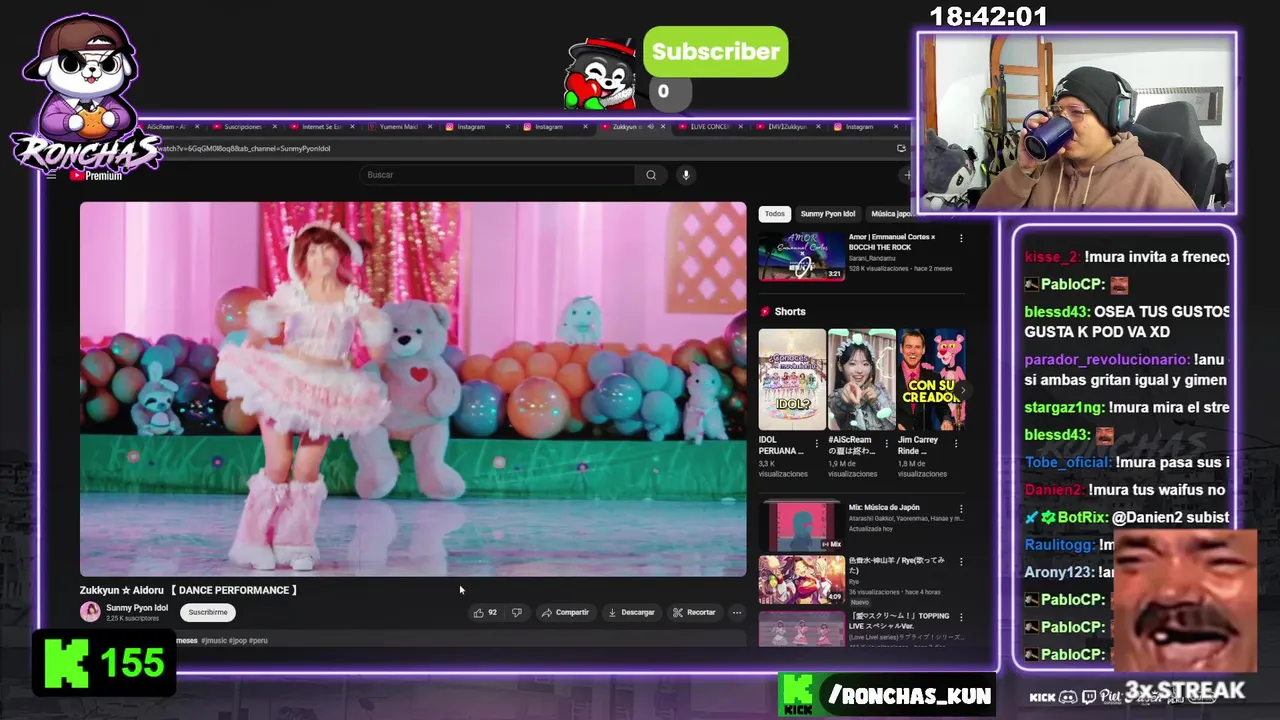Image resolution: width=1280 pixels, height=720 pixels.
Task: Click the Recortar clip button
Action: point(694,612)
